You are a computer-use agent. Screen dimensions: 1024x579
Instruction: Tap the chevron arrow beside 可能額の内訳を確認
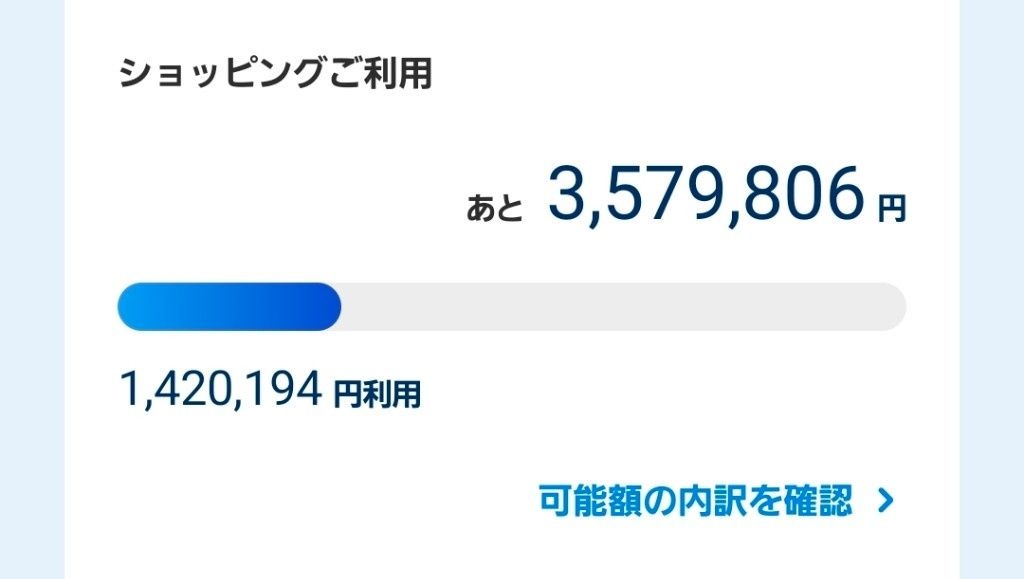[884, 501]
